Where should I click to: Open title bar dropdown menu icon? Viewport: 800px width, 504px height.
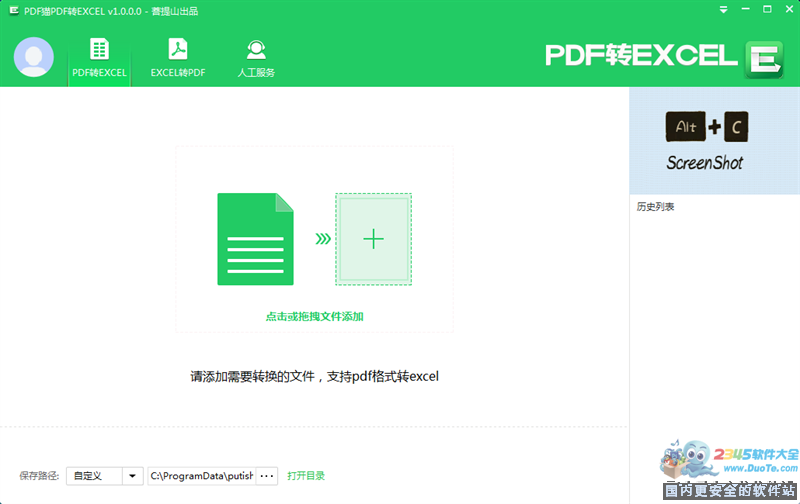click(723, 9)
